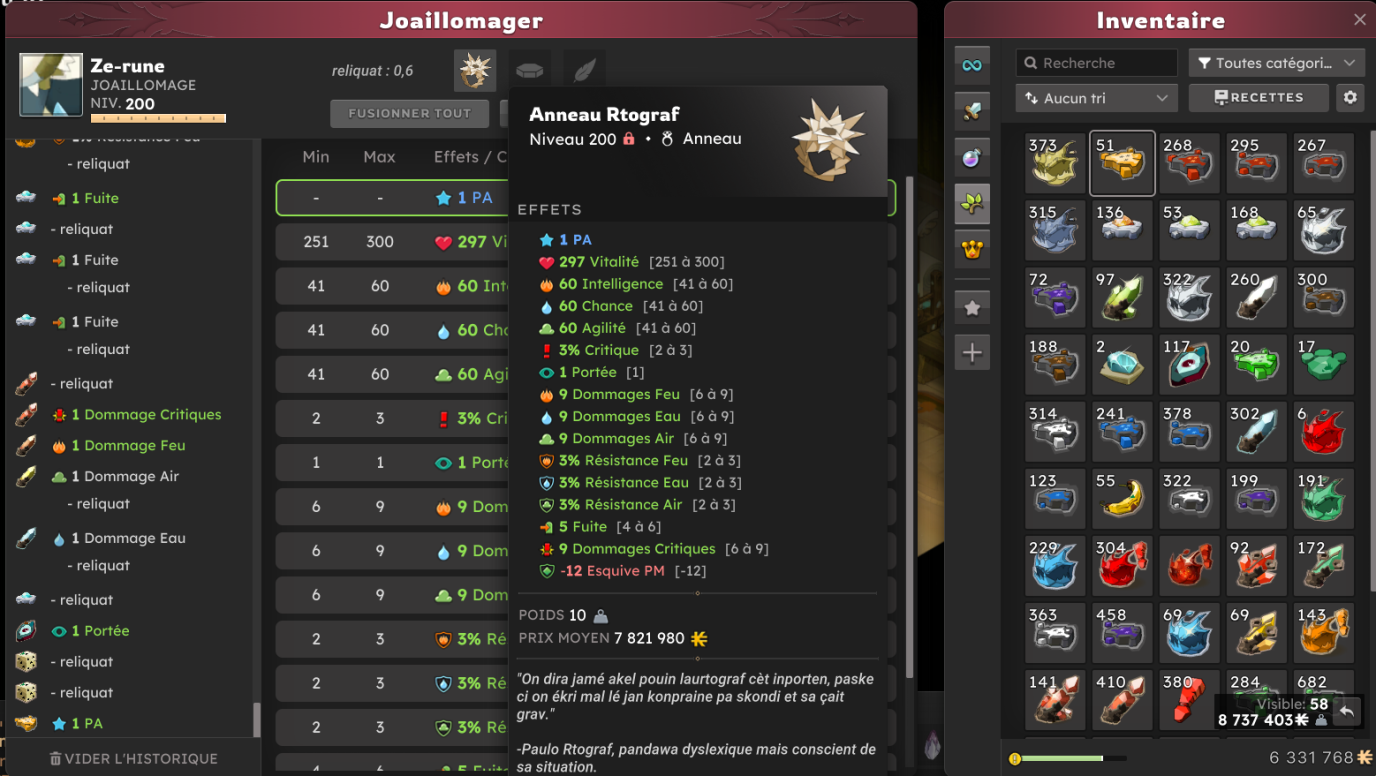Image resolution: width=1376 pixels, height=776 pixels.
Task: Clear history with VIDER L'HISTORIQUE
Action: (133, 759)
